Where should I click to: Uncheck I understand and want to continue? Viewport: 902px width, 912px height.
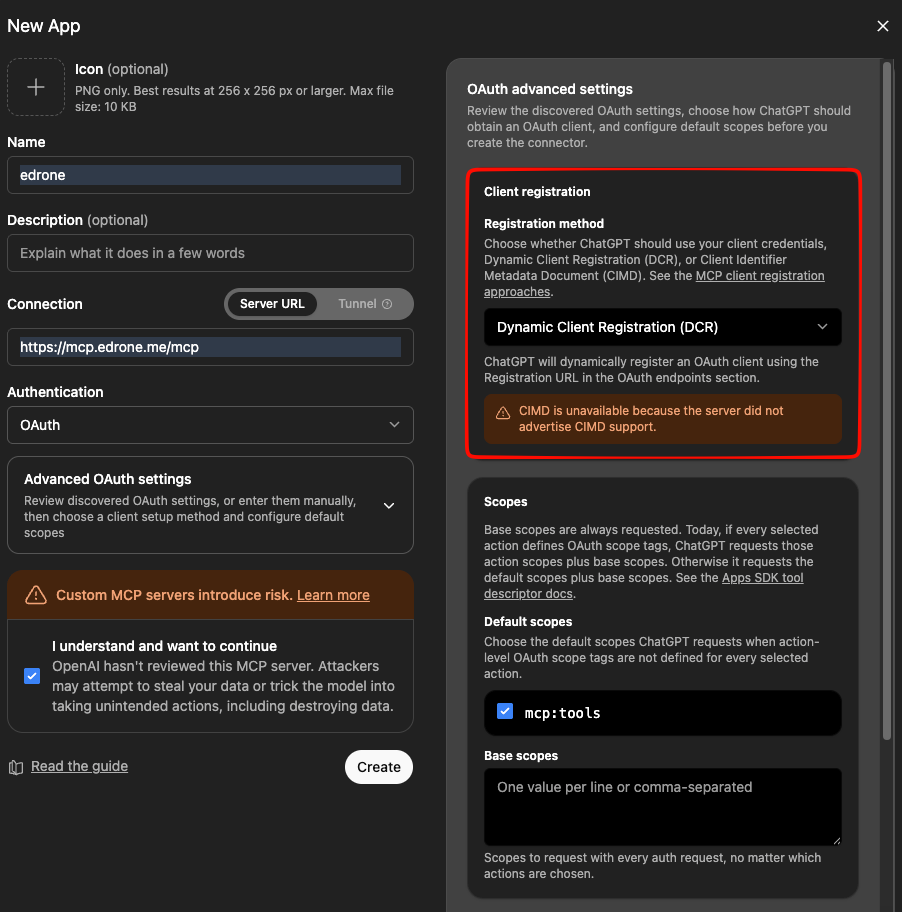click(x=32, y=676)
